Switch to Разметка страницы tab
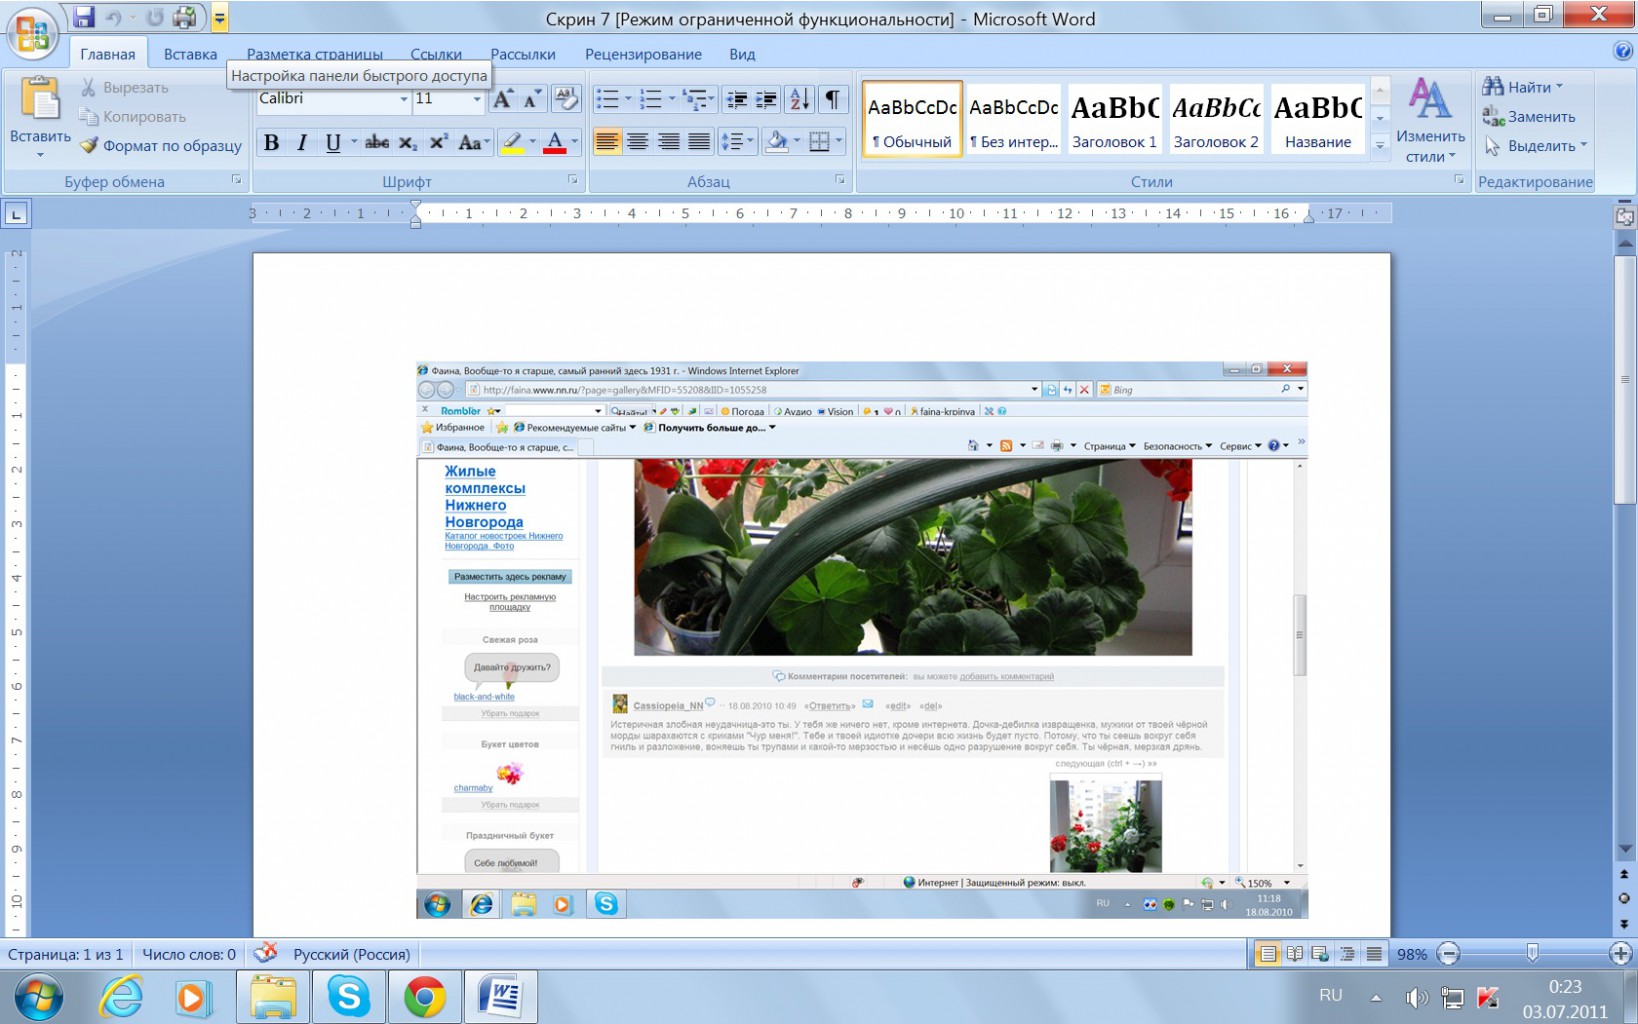1638x1024 pixels. click(314, 54)
